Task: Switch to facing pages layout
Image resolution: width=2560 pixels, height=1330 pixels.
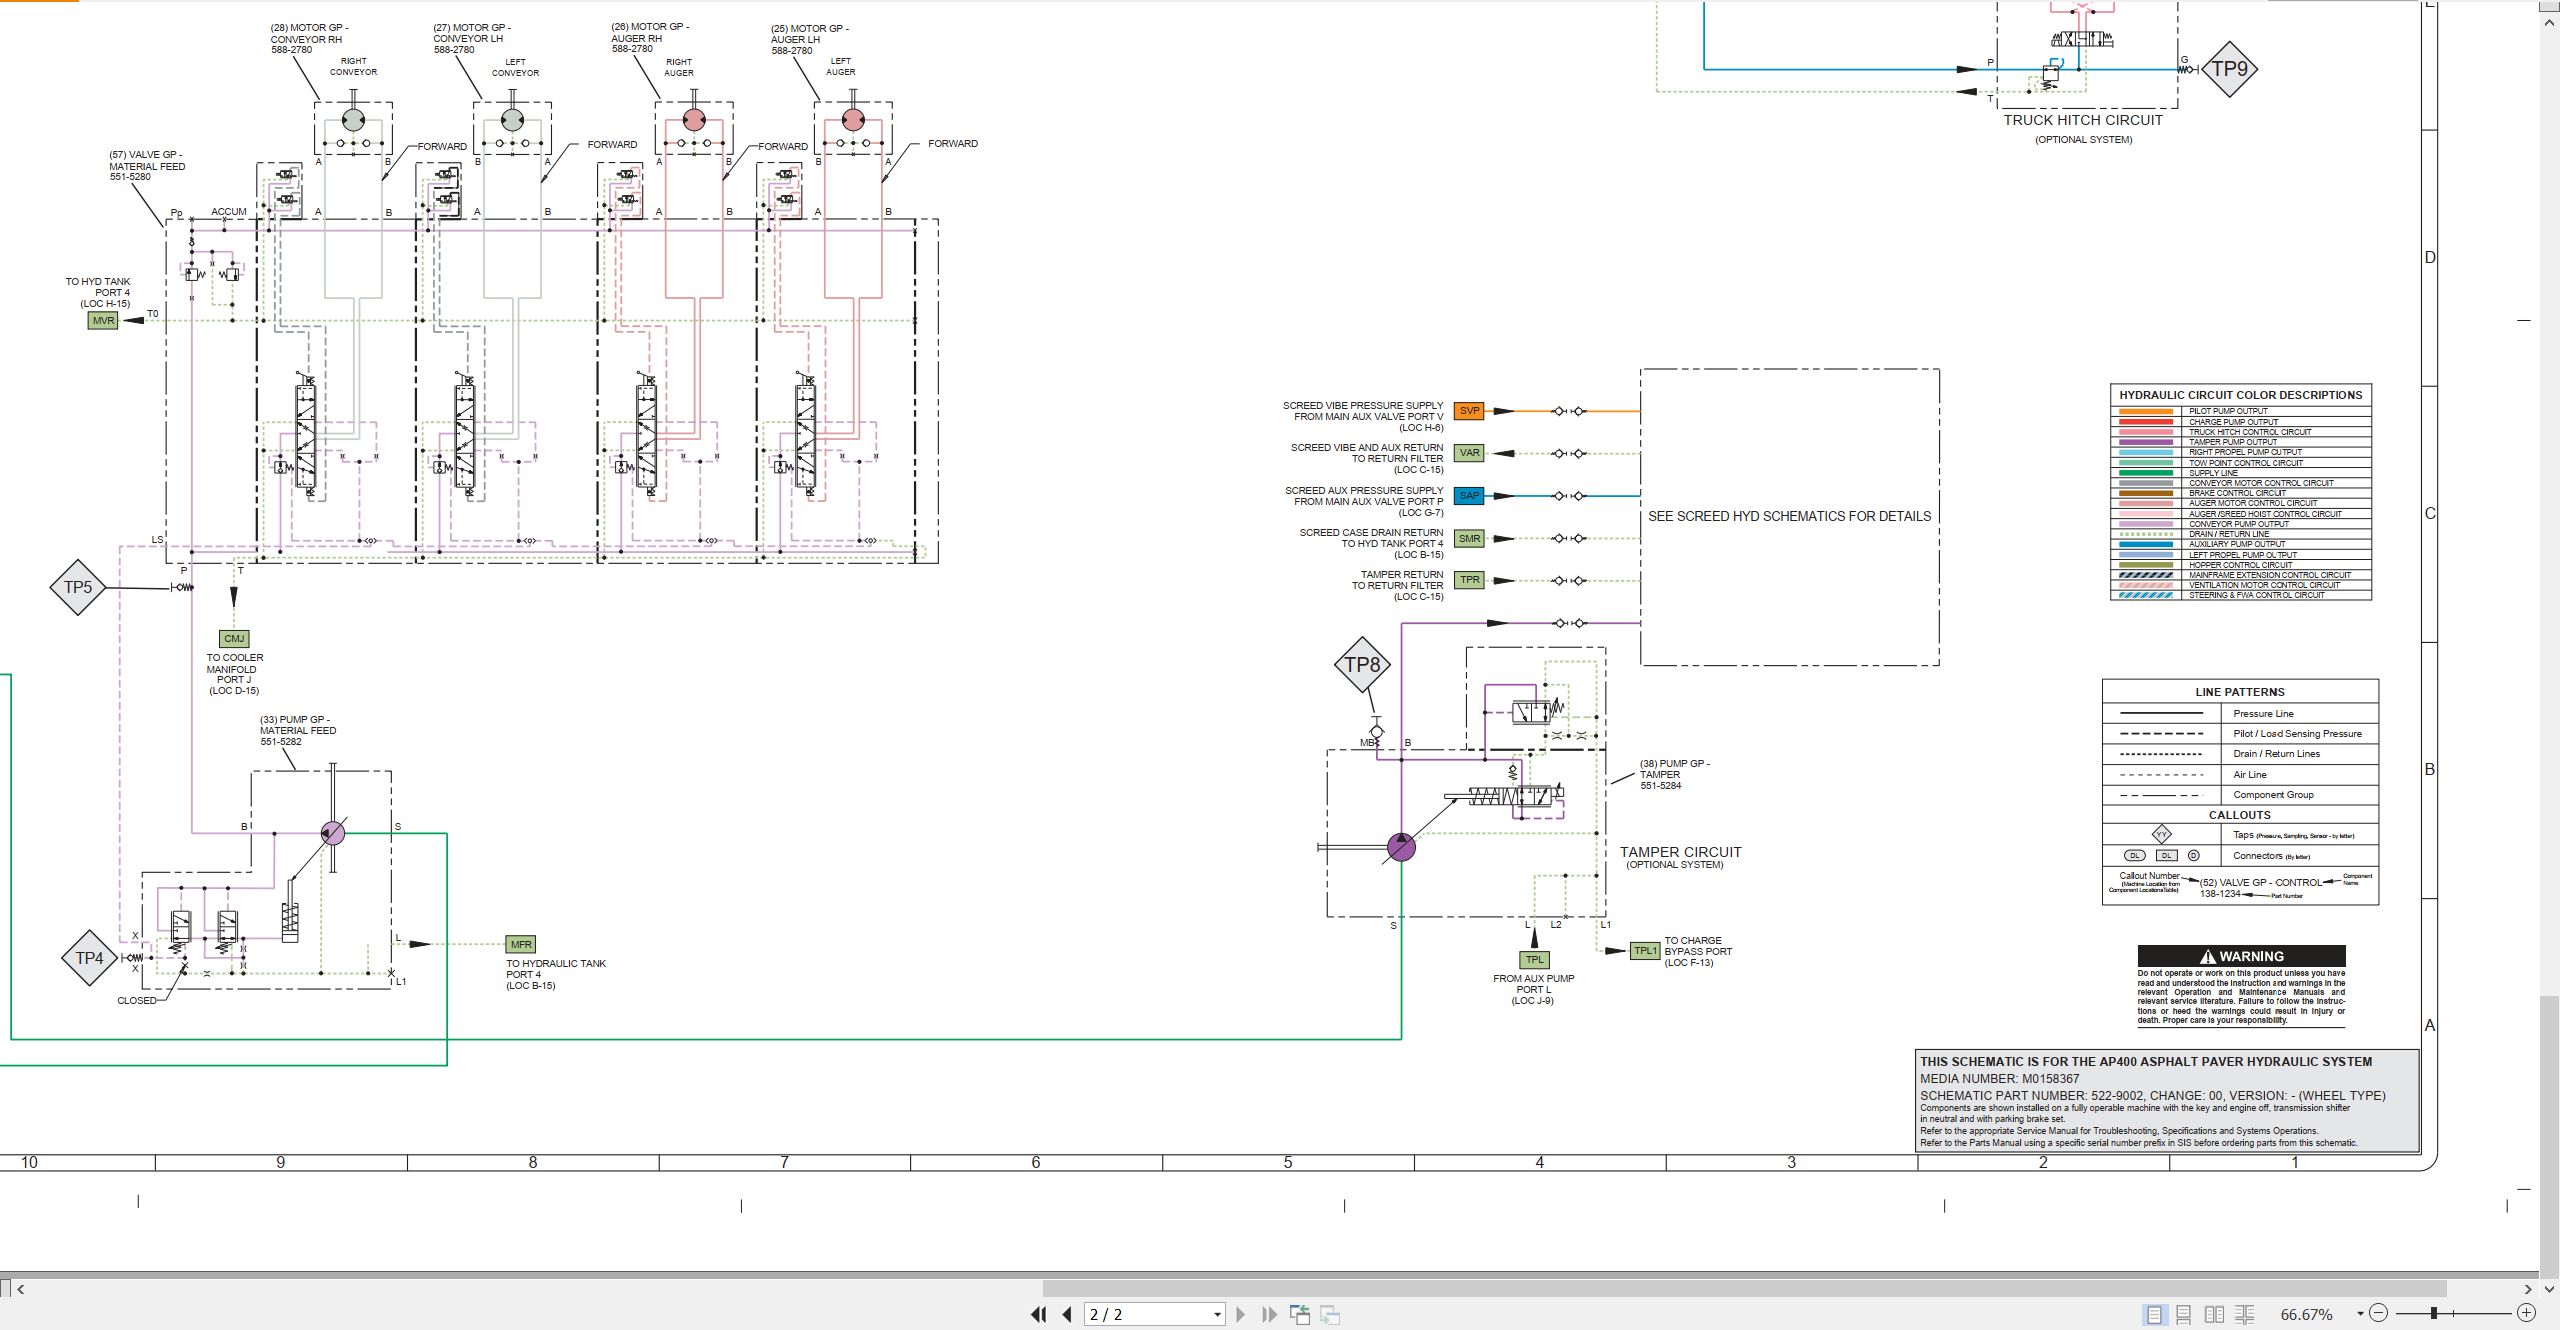Action: [x=2215, y=1314]
